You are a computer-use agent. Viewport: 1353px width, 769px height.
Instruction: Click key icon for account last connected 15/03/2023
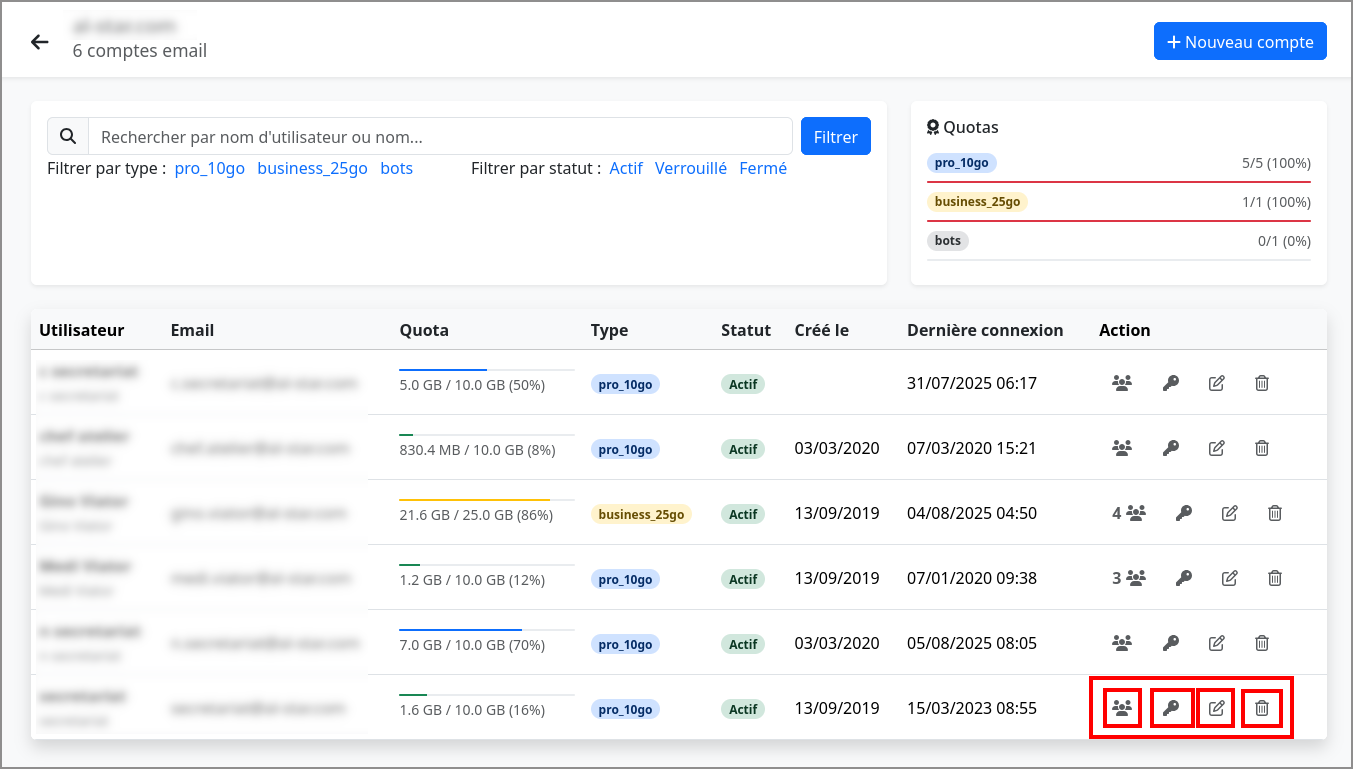point(1170,709)
